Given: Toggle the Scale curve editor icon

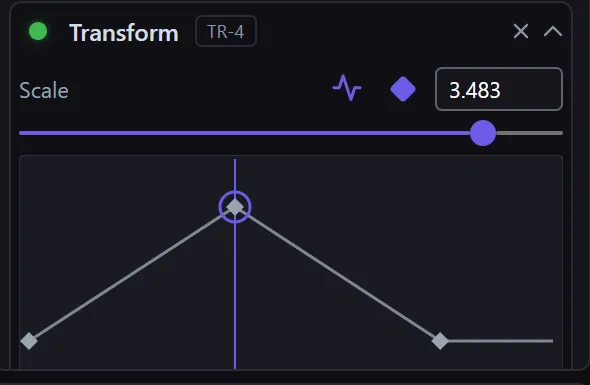Looking at the screenshot, I should 347,88.
